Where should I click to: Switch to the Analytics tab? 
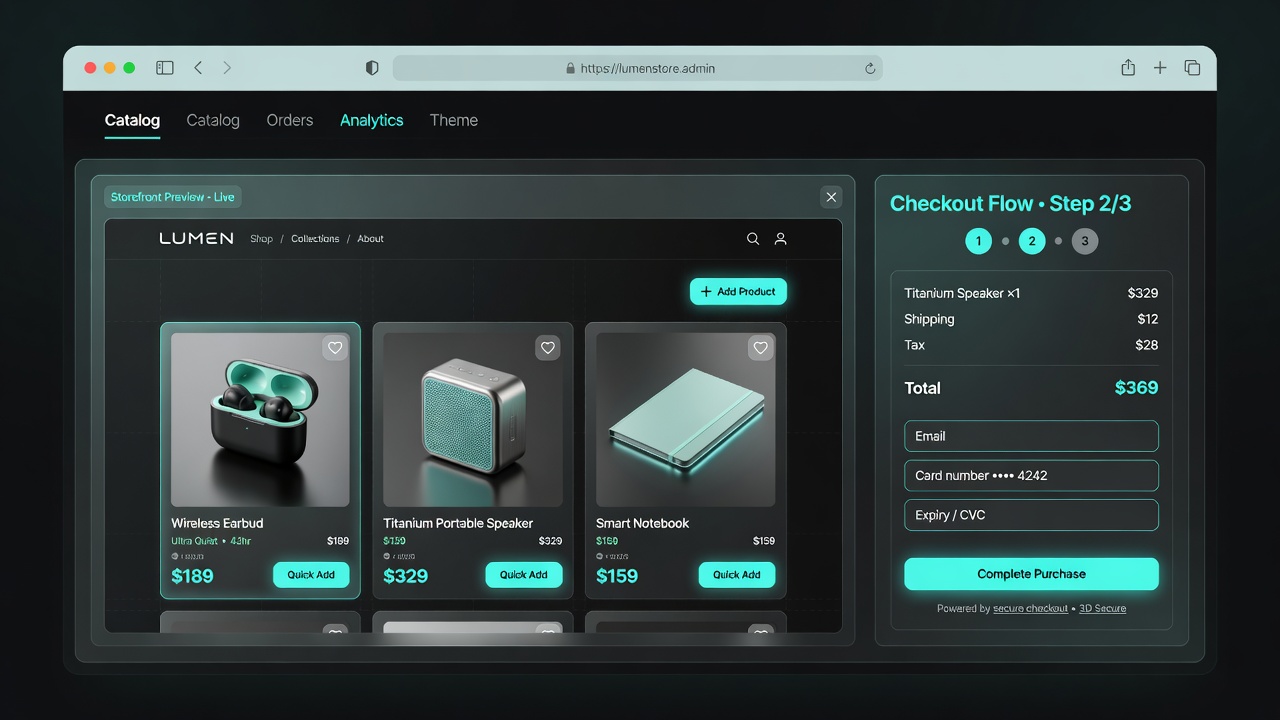pyautogui.click(x=372, y=120)
